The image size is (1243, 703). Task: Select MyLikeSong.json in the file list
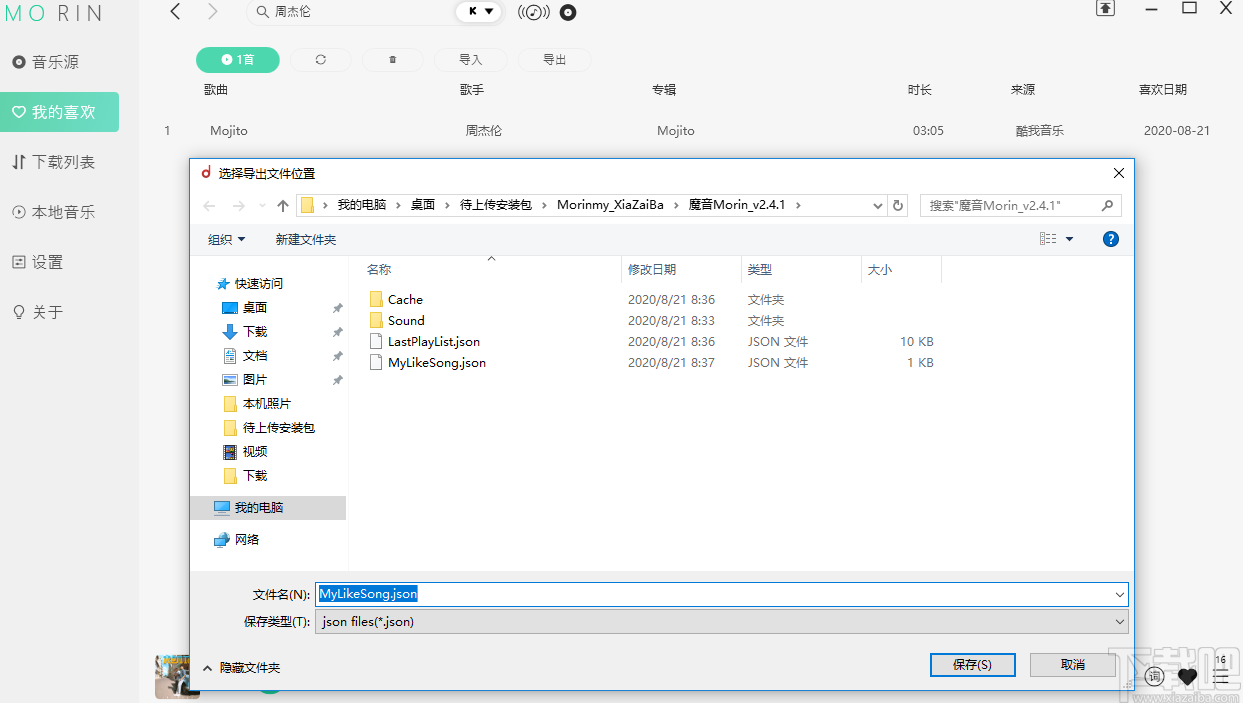coord(437,363)
